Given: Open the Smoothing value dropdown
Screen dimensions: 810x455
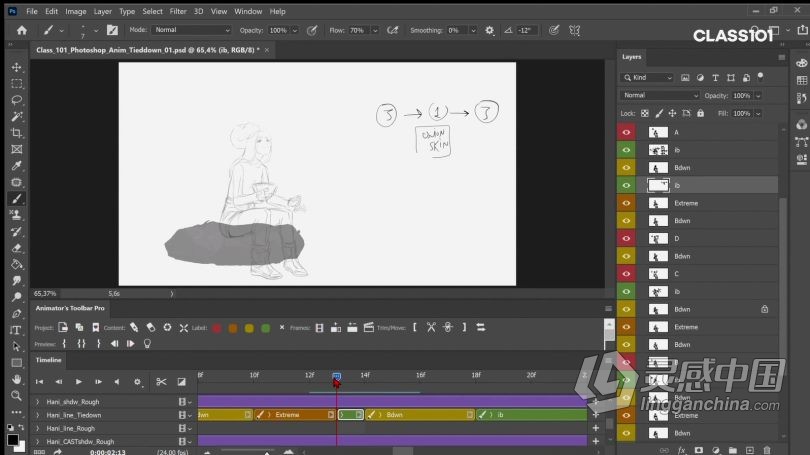Looking at the screenshot, I should [473, 30].
